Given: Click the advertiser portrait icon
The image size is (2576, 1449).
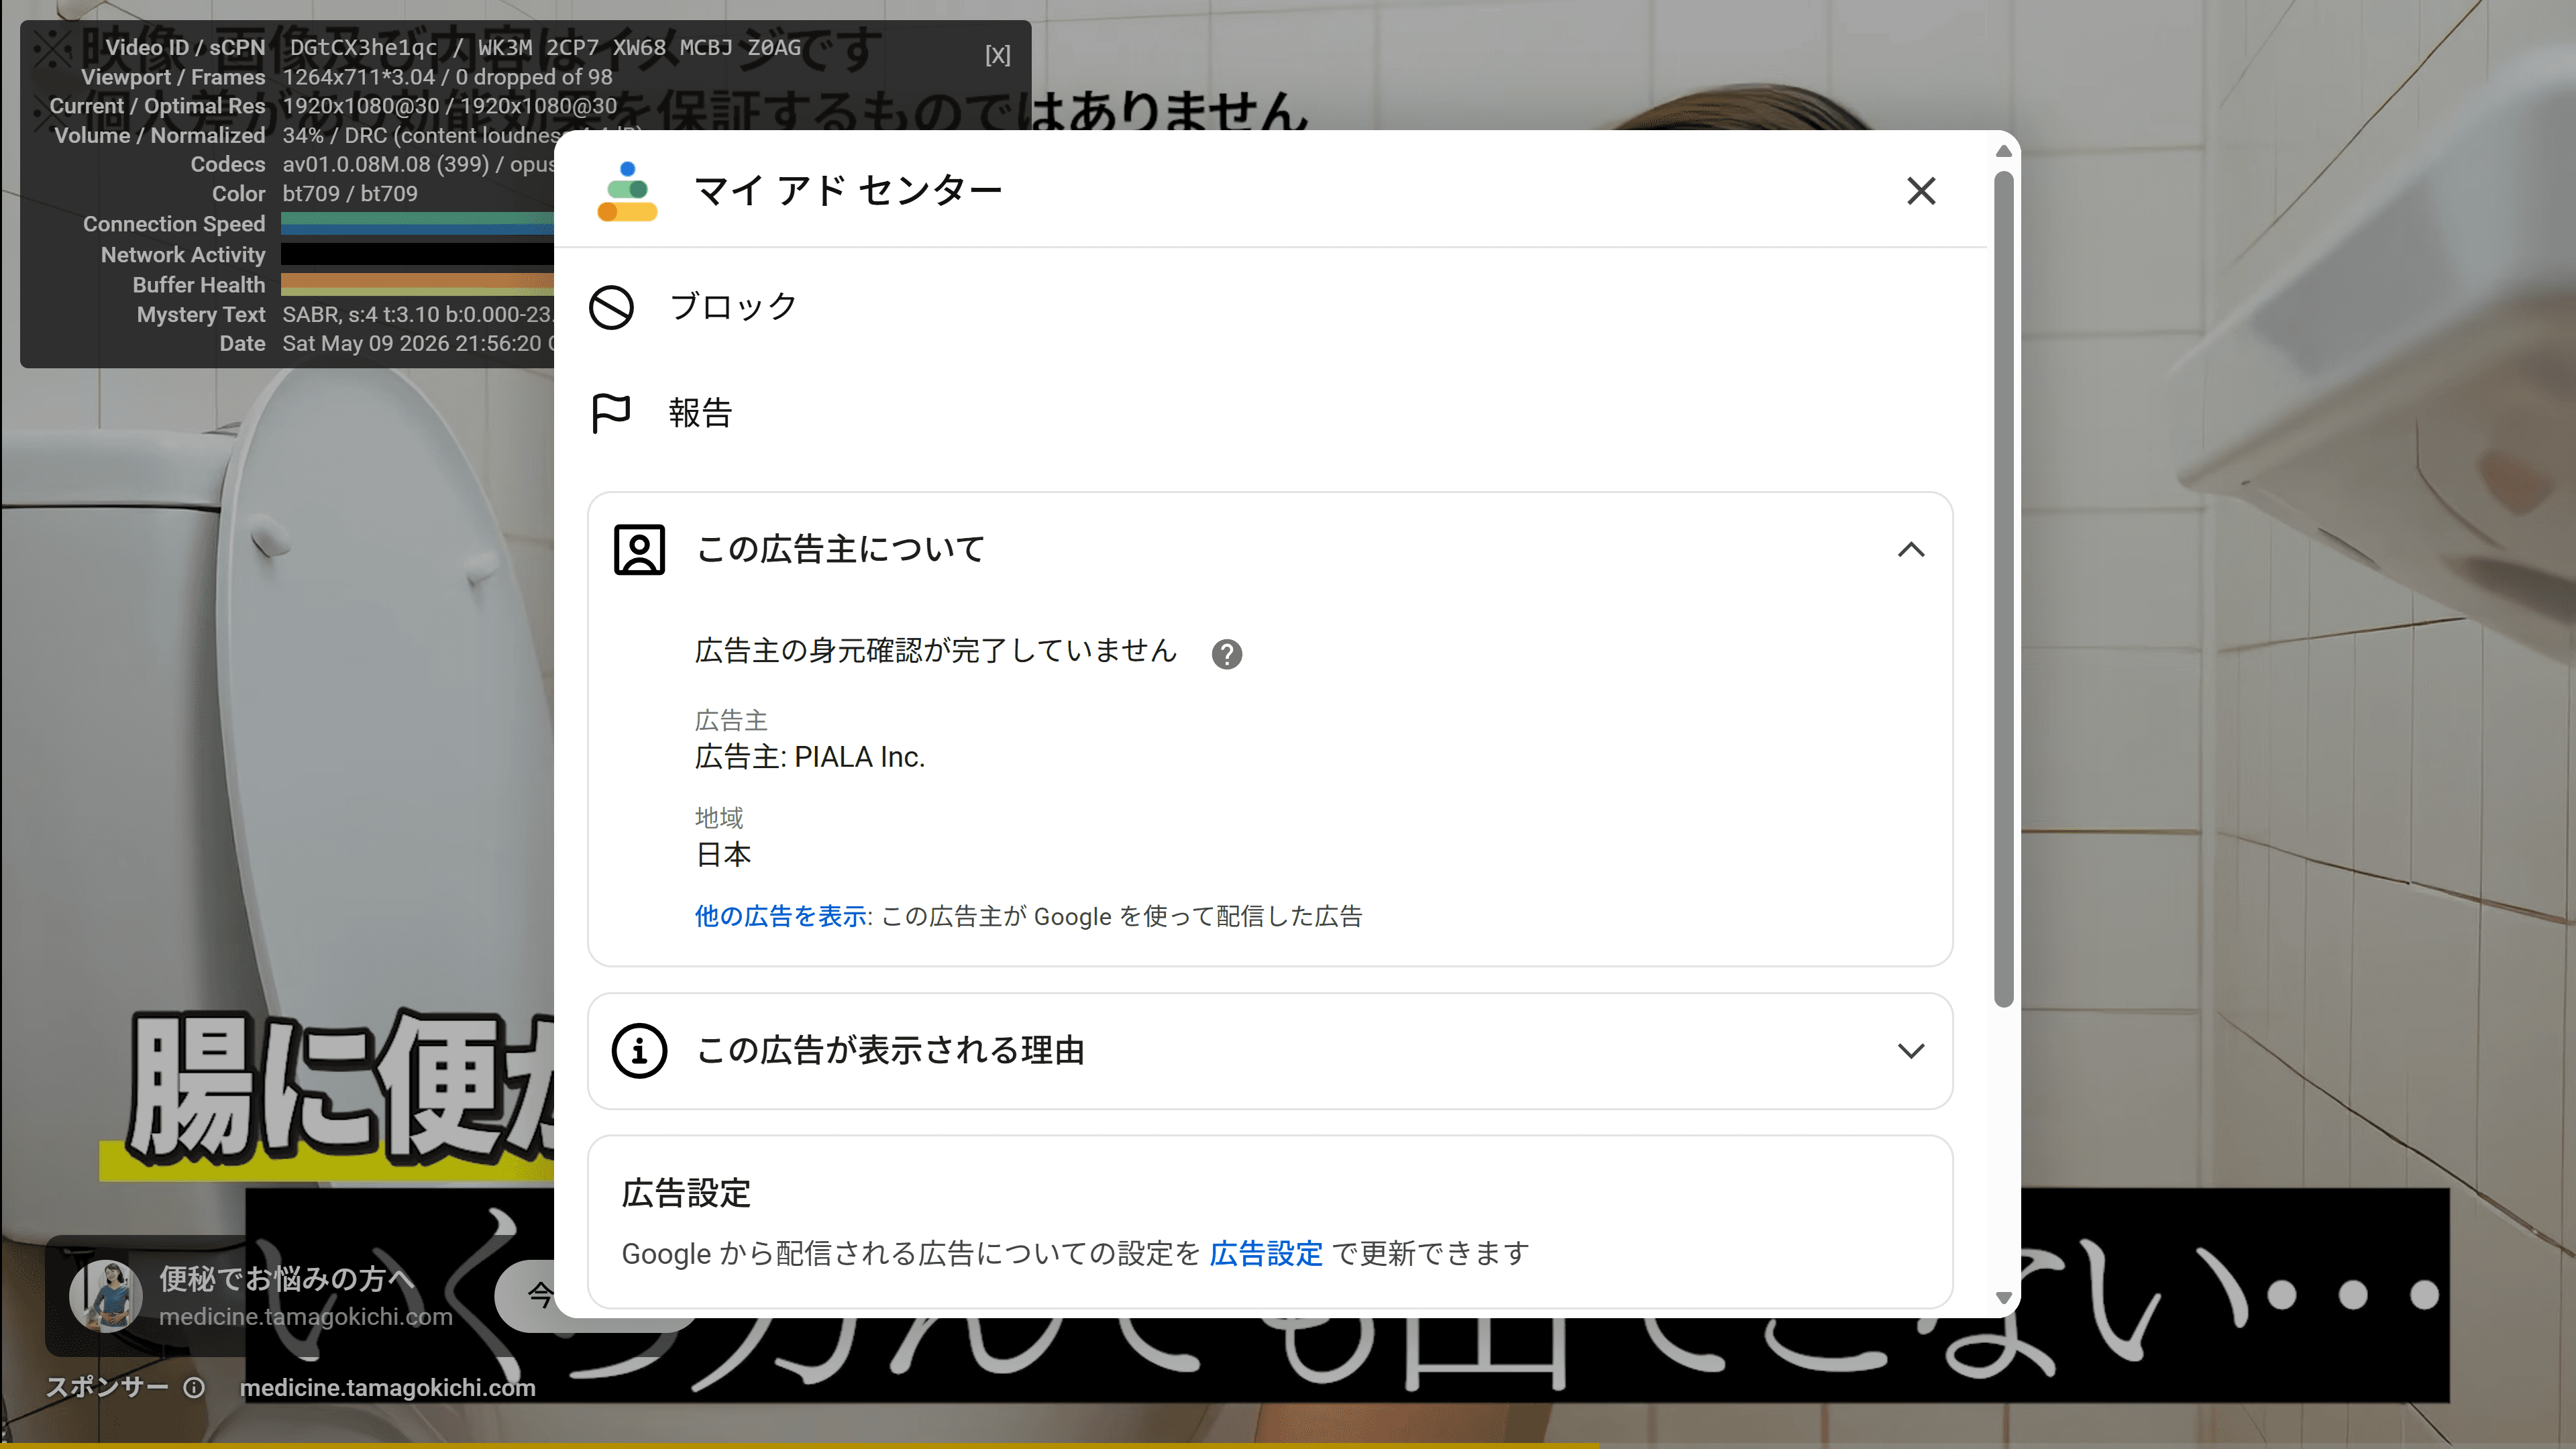Looking at the screenshot, I should pyautogui.click(x=639, y=549).
